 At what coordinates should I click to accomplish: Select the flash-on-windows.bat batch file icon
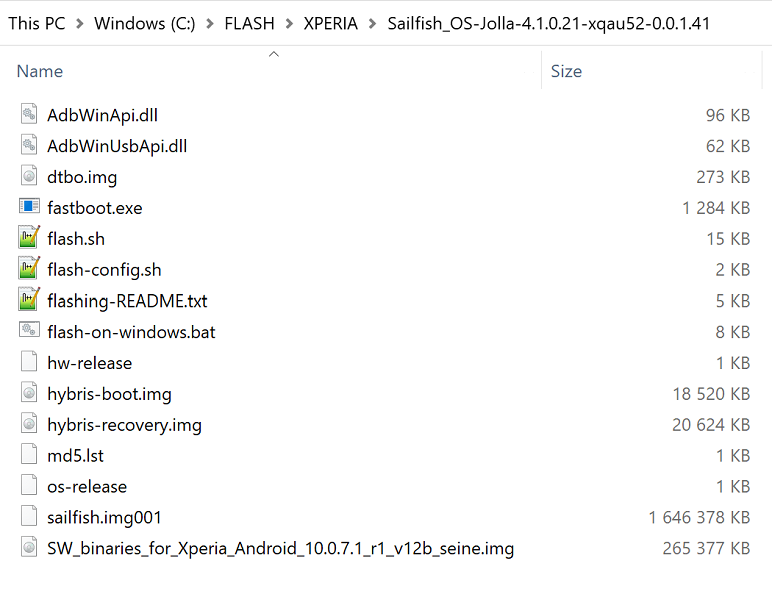(29, 332)
